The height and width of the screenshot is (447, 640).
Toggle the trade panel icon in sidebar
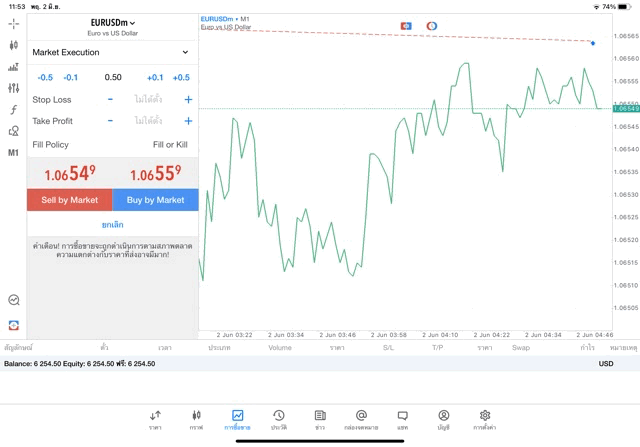pos(13,325)
